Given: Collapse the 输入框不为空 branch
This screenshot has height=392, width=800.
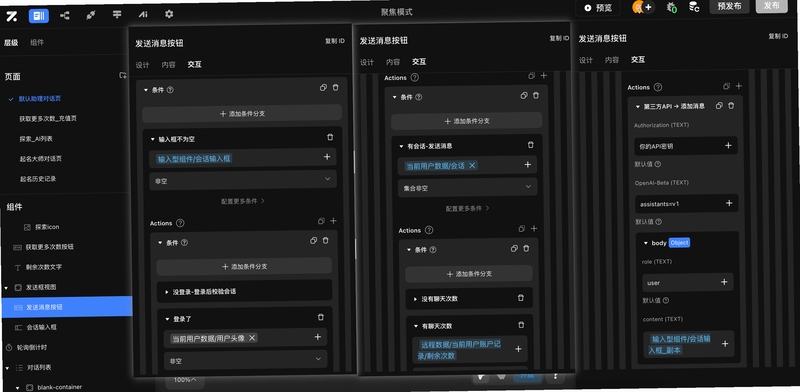Looking at the screenshot, I should pos(152,139).
